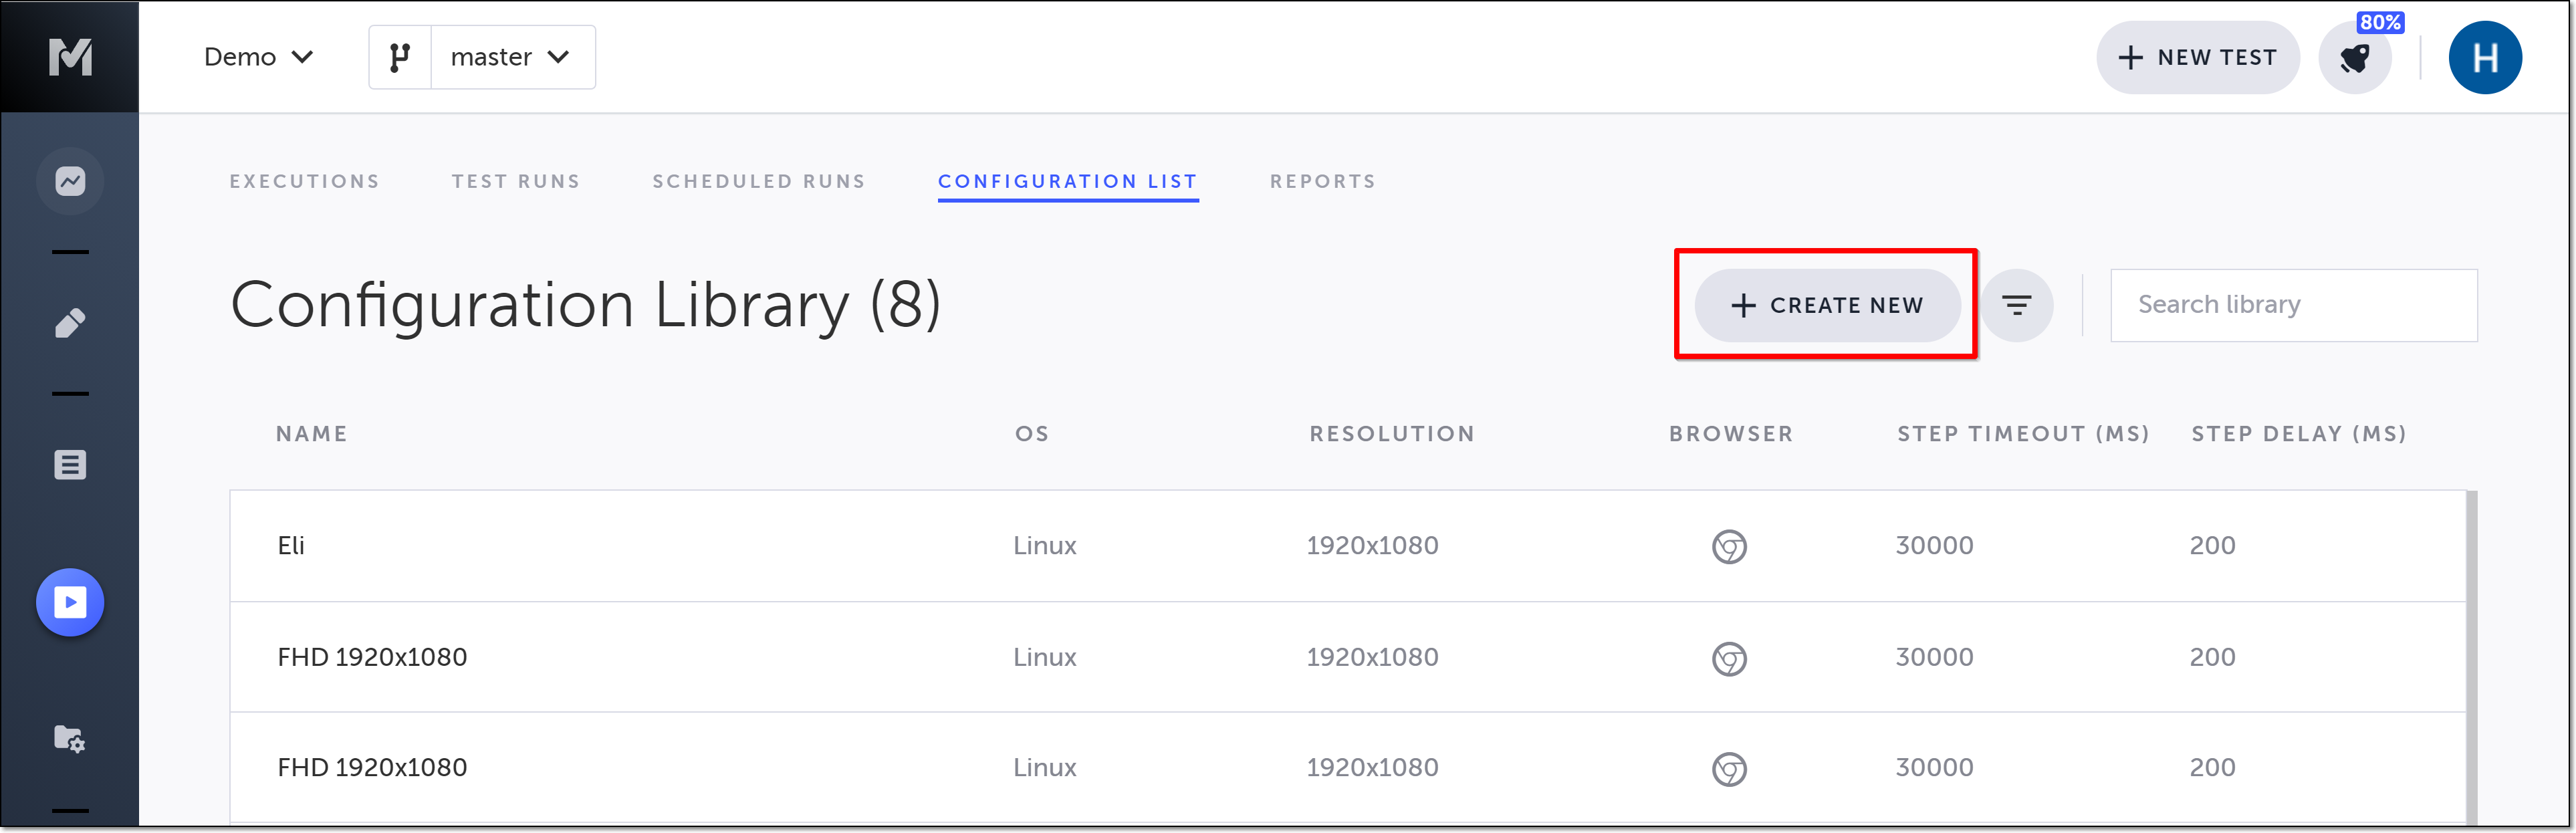
Task: Click the New Test button
Action: pyautogui.click(x=2197, y=58)
